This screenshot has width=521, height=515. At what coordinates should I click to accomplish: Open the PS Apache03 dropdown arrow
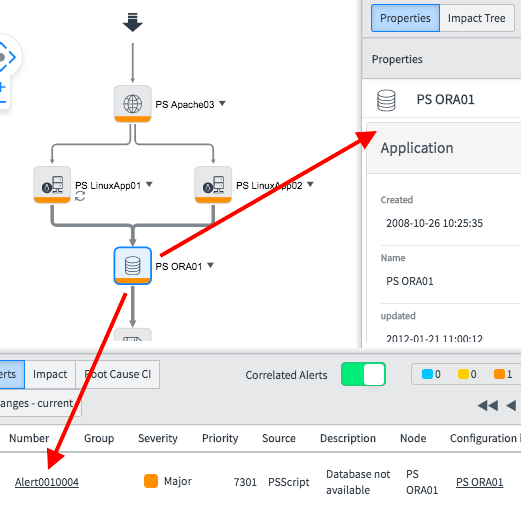click(x=222, y=104)
